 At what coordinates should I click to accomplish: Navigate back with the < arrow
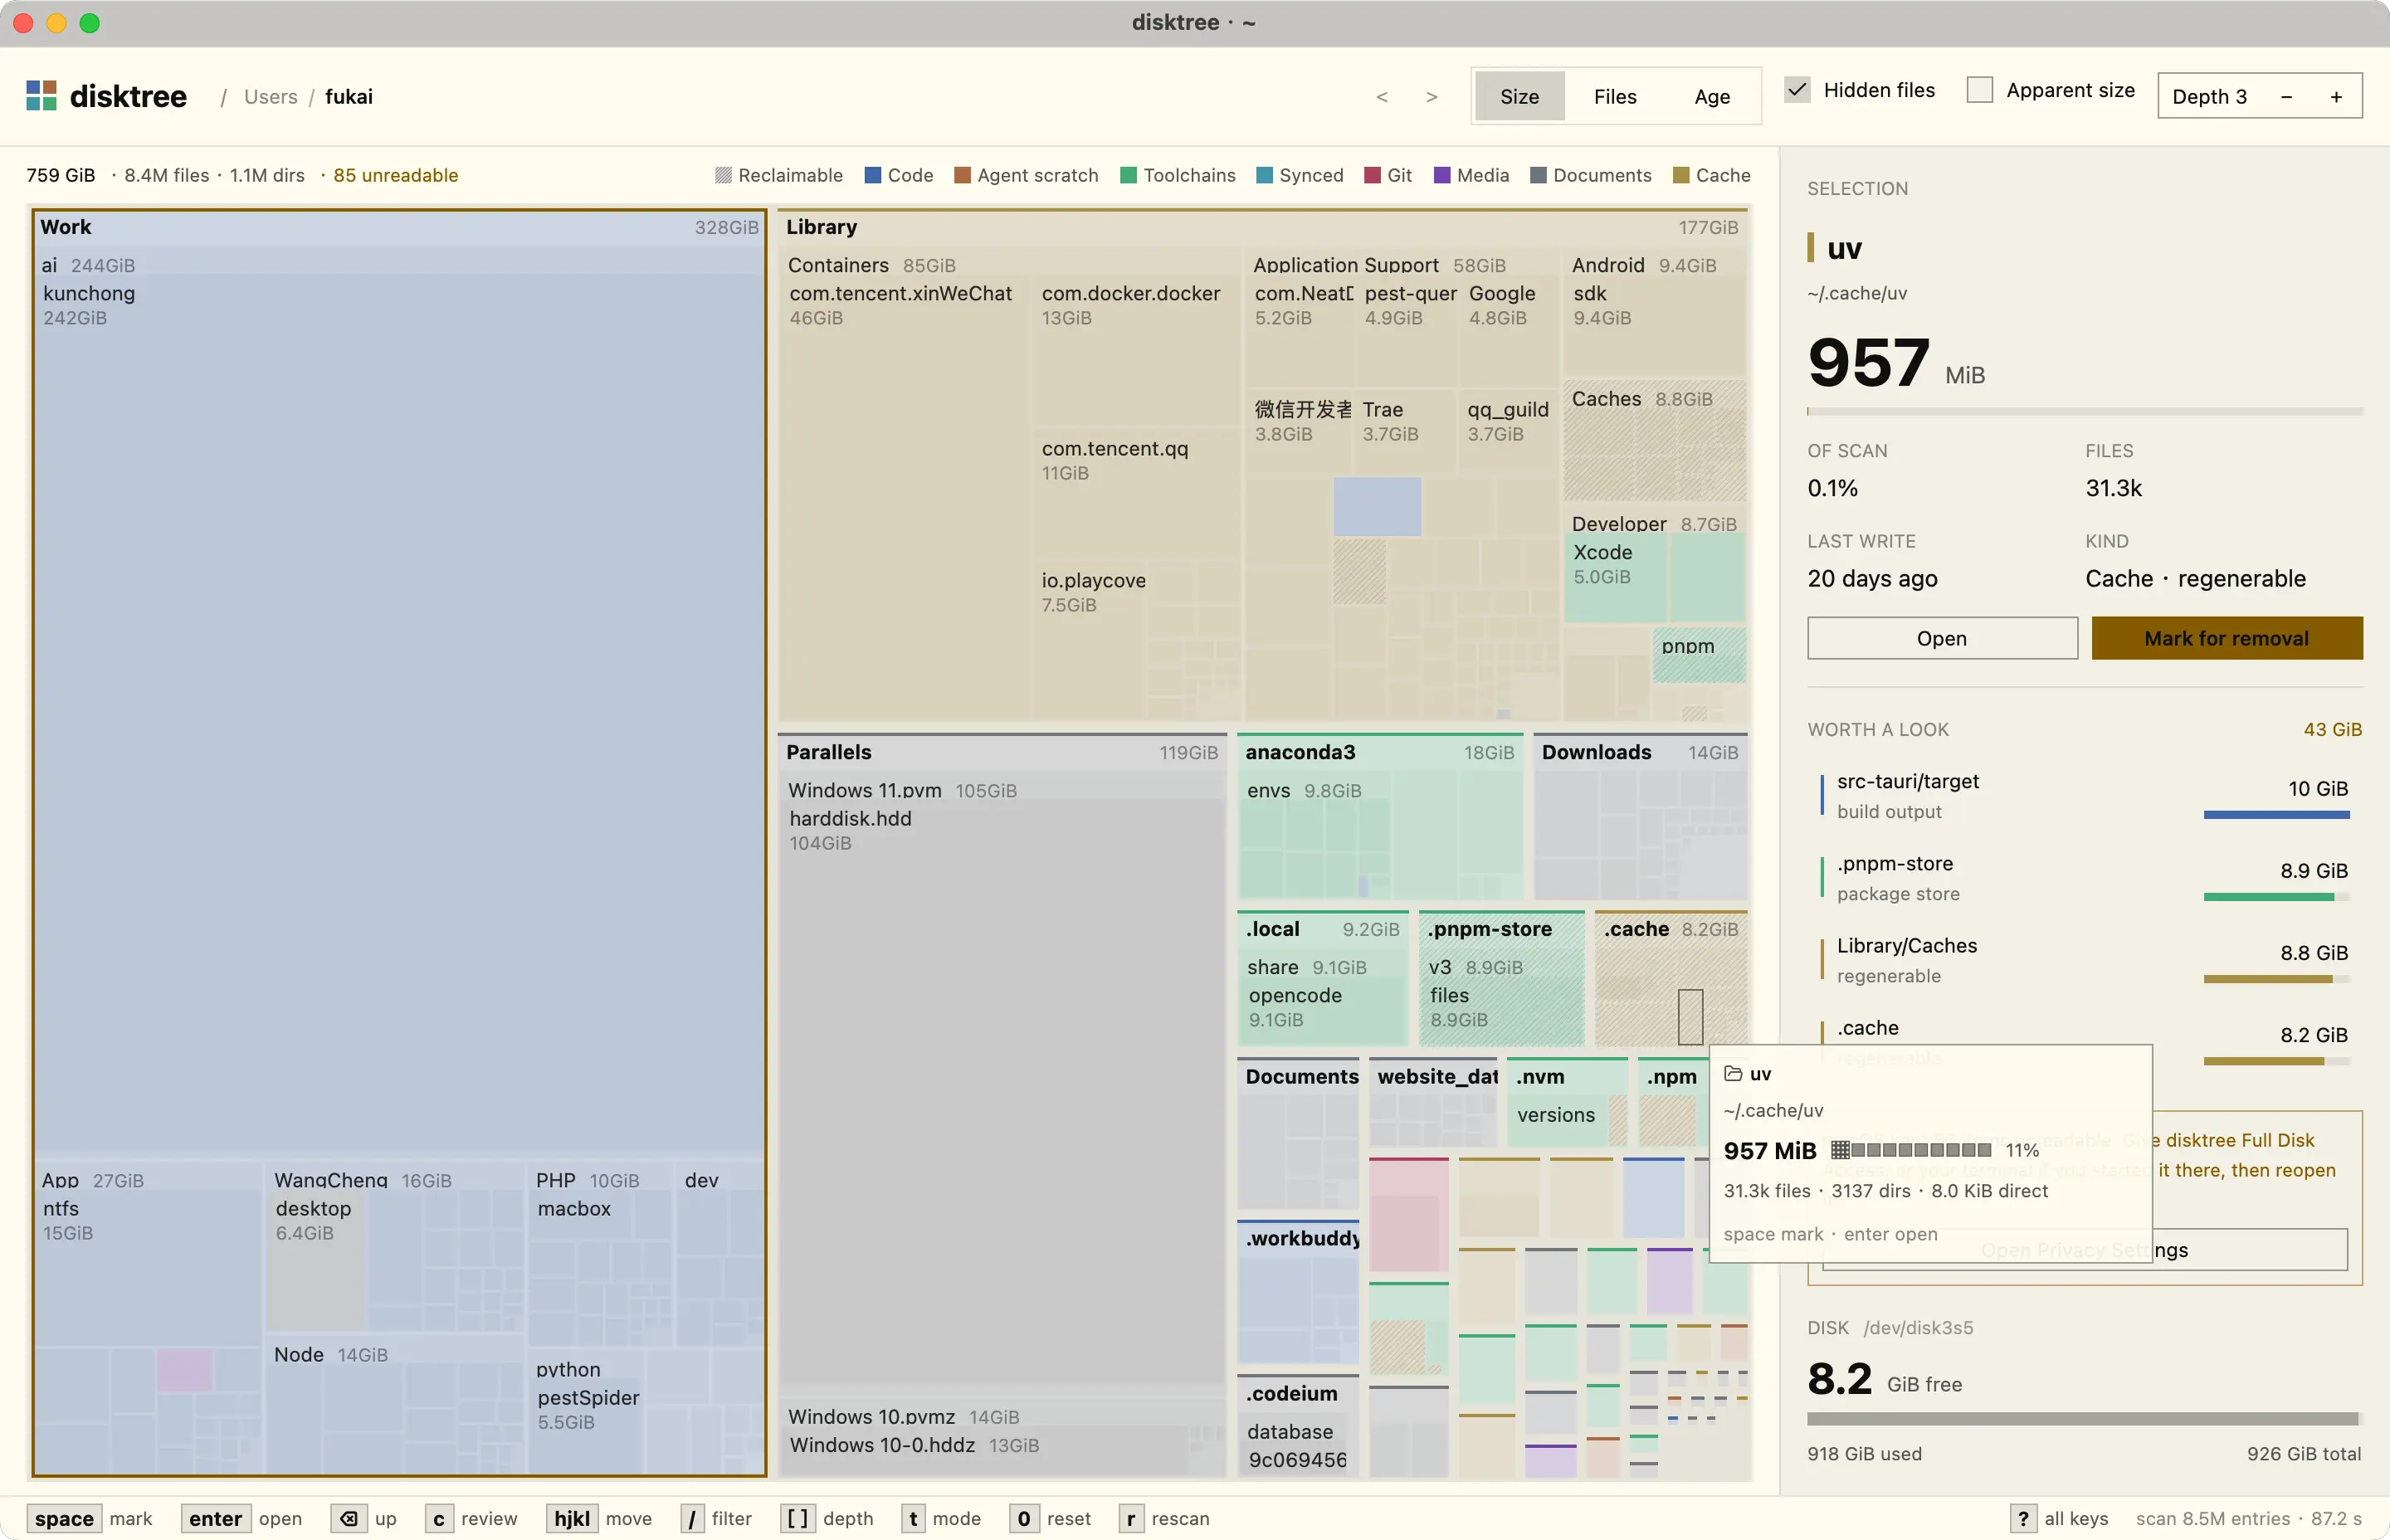tap(1382, 97)
